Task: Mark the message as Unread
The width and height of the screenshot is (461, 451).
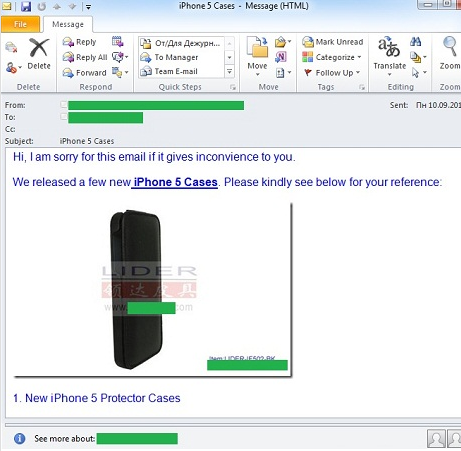Action: (333, 42)
